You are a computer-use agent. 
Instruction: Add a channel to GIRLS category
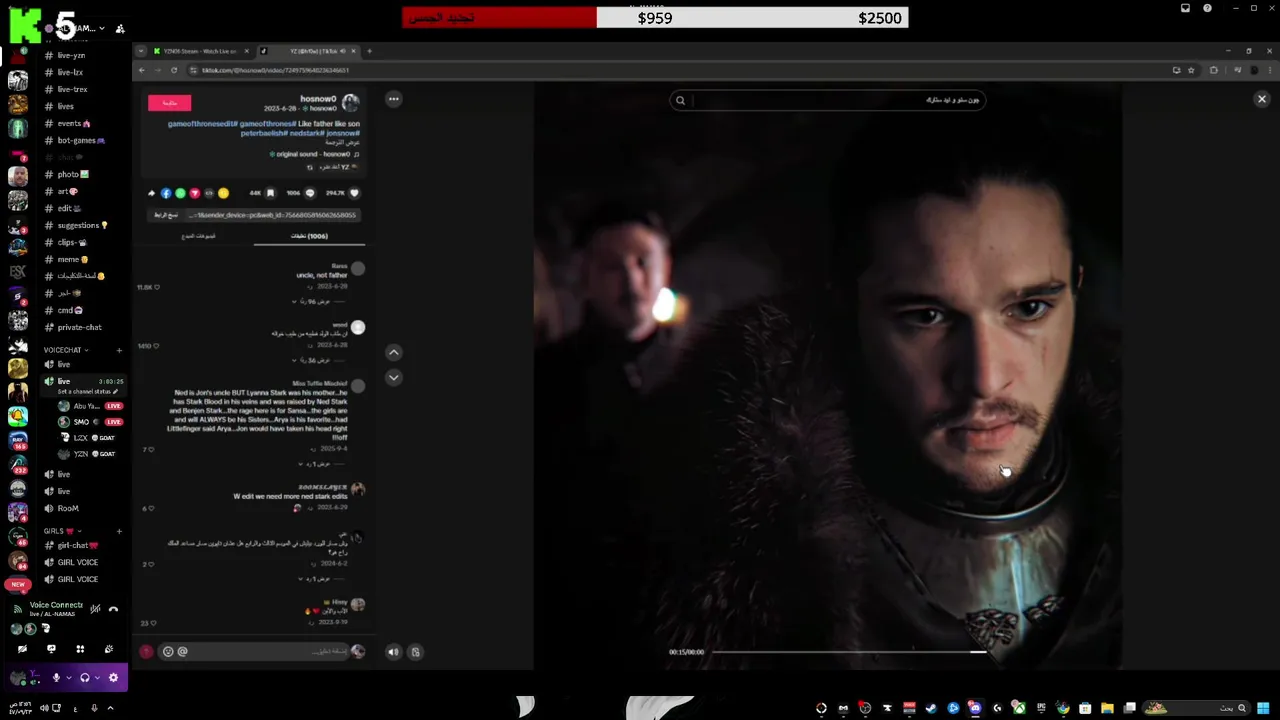pos(119,531)
